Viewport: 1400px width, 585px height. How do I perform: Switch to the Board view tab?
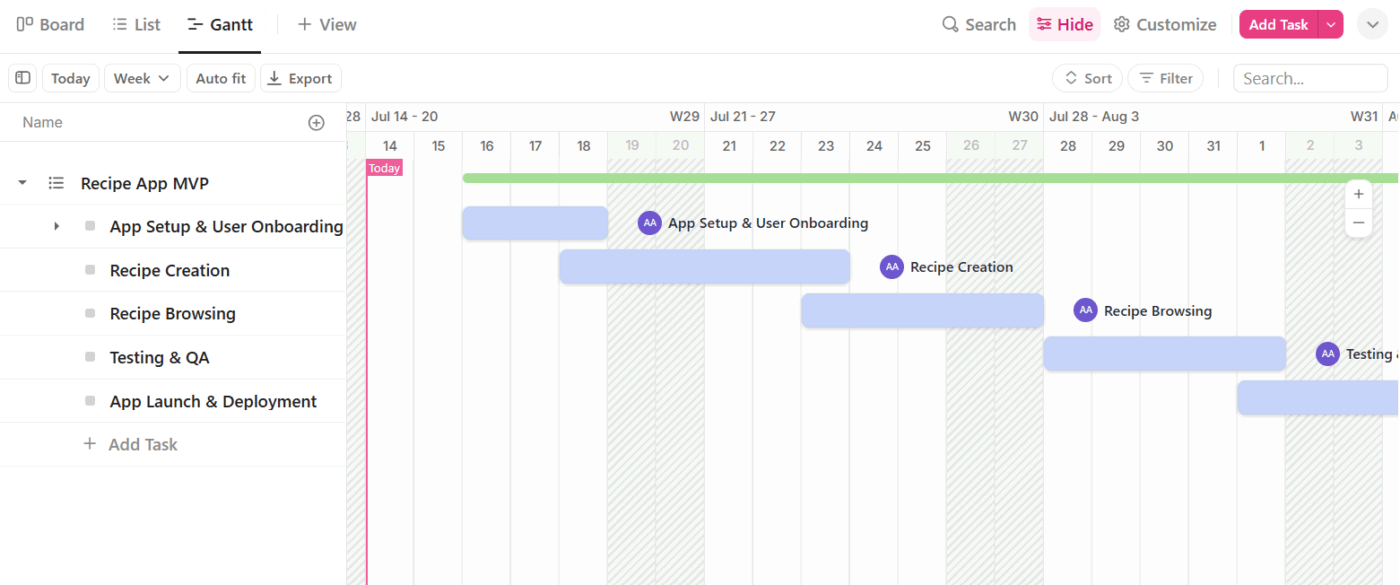click(50, 25)
